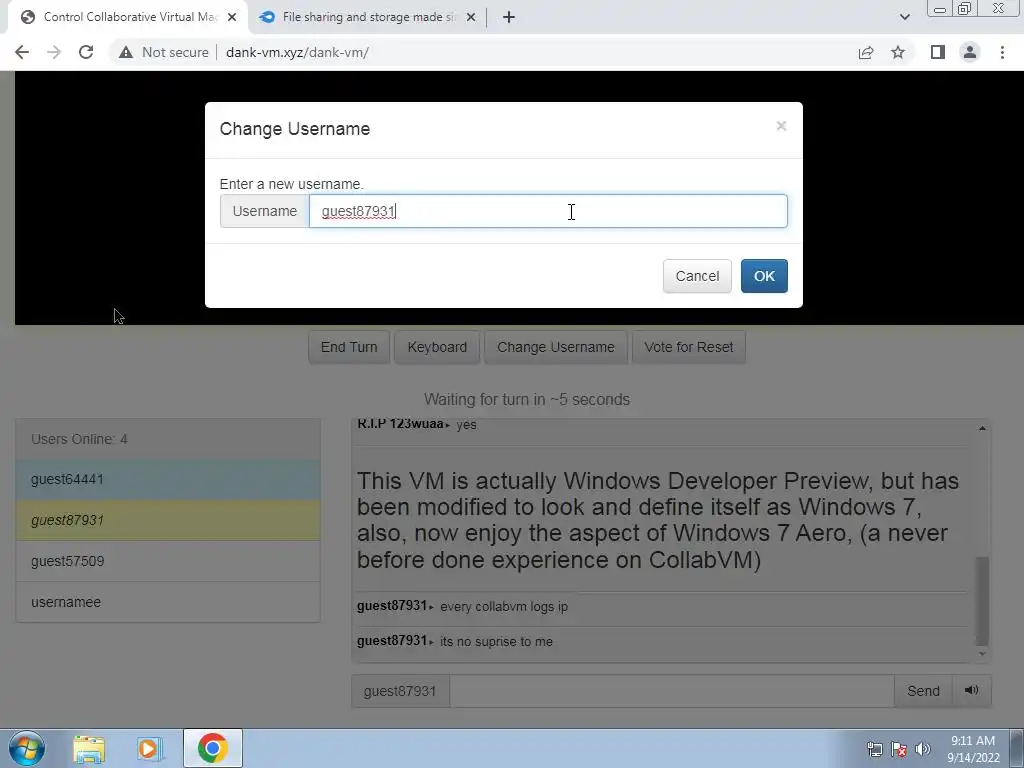Screen dimensions: 1024x768
Task: Confirm the new username with OK
Action: click(x=764, y=276)
